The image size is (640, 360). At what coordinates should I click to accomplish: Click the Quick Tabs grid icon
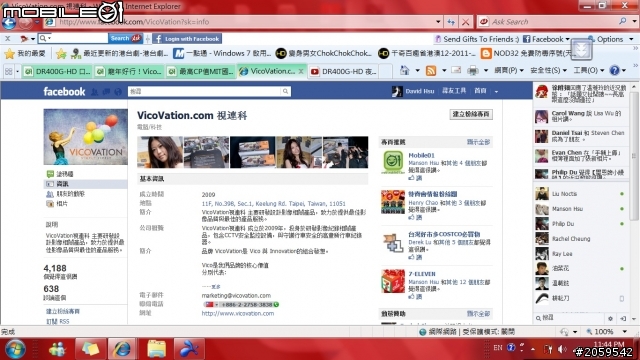[x=9, y=71]
